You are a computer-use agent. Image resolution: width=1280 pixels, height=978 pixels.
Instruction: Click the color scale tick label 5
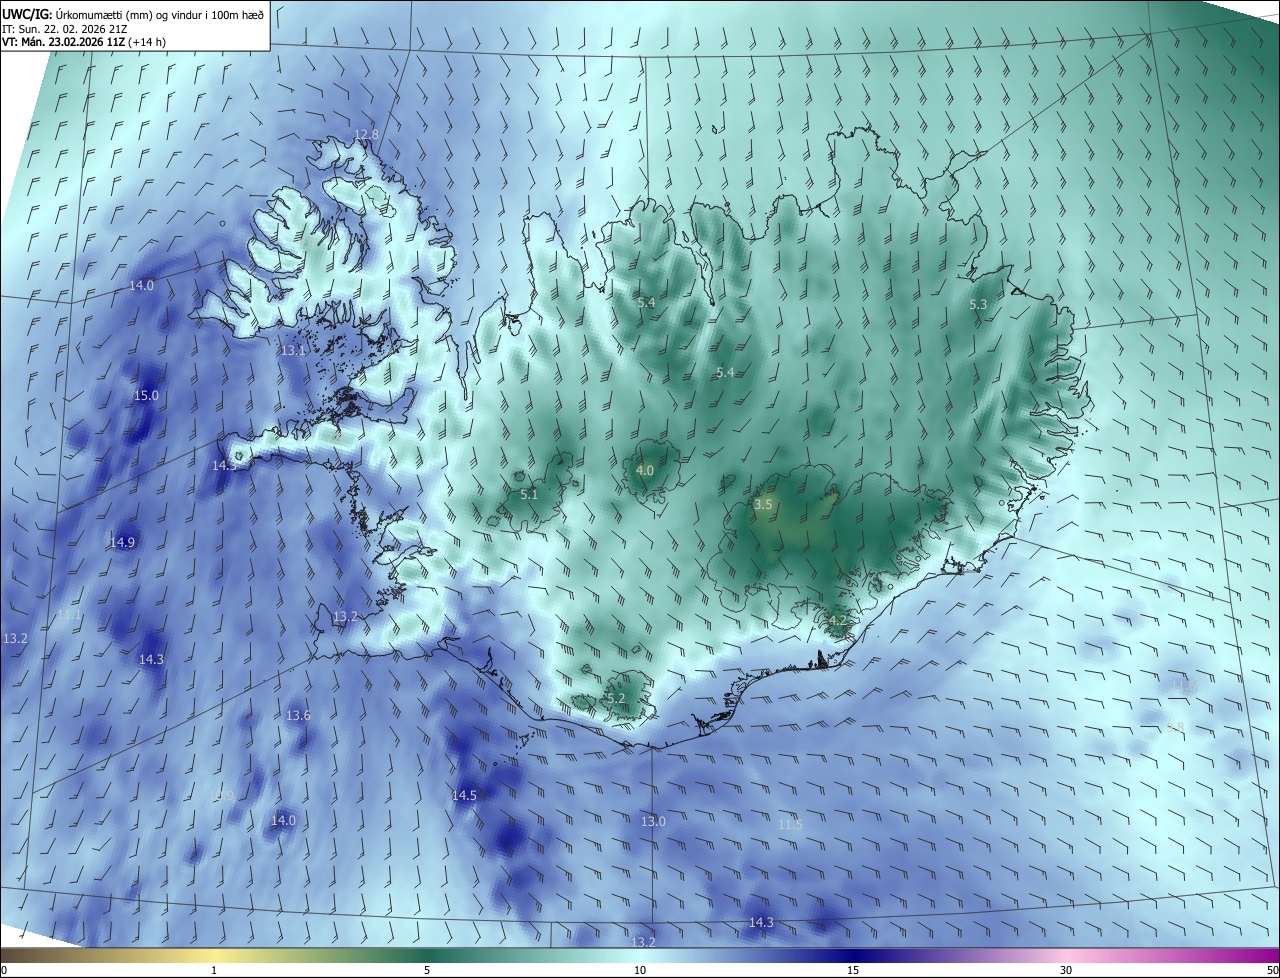[427, 970]
